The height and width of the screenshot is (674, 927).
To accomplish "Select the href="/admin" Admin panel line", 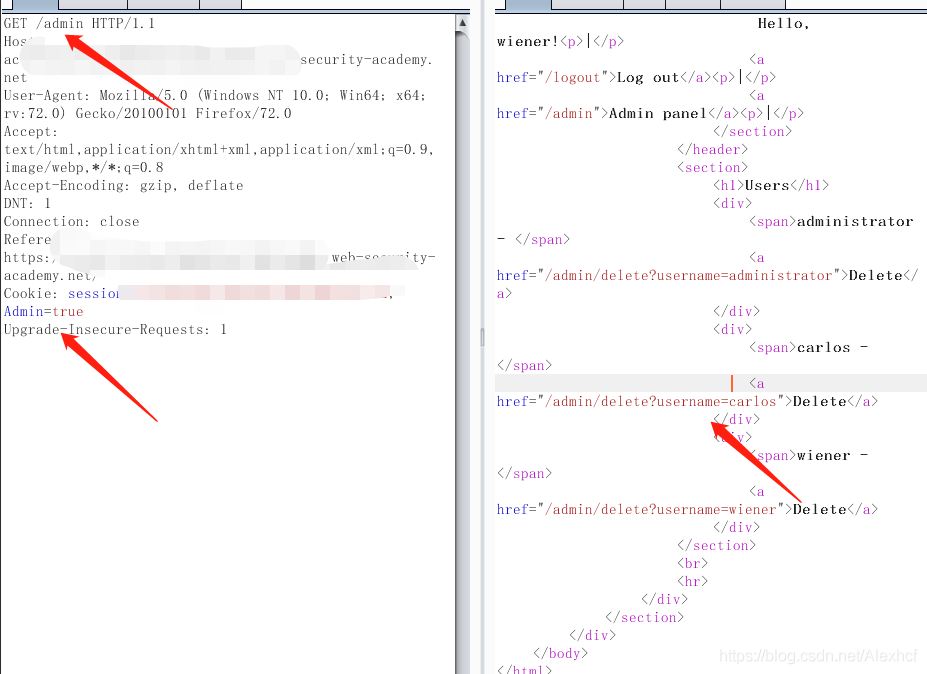I will 650,114.
